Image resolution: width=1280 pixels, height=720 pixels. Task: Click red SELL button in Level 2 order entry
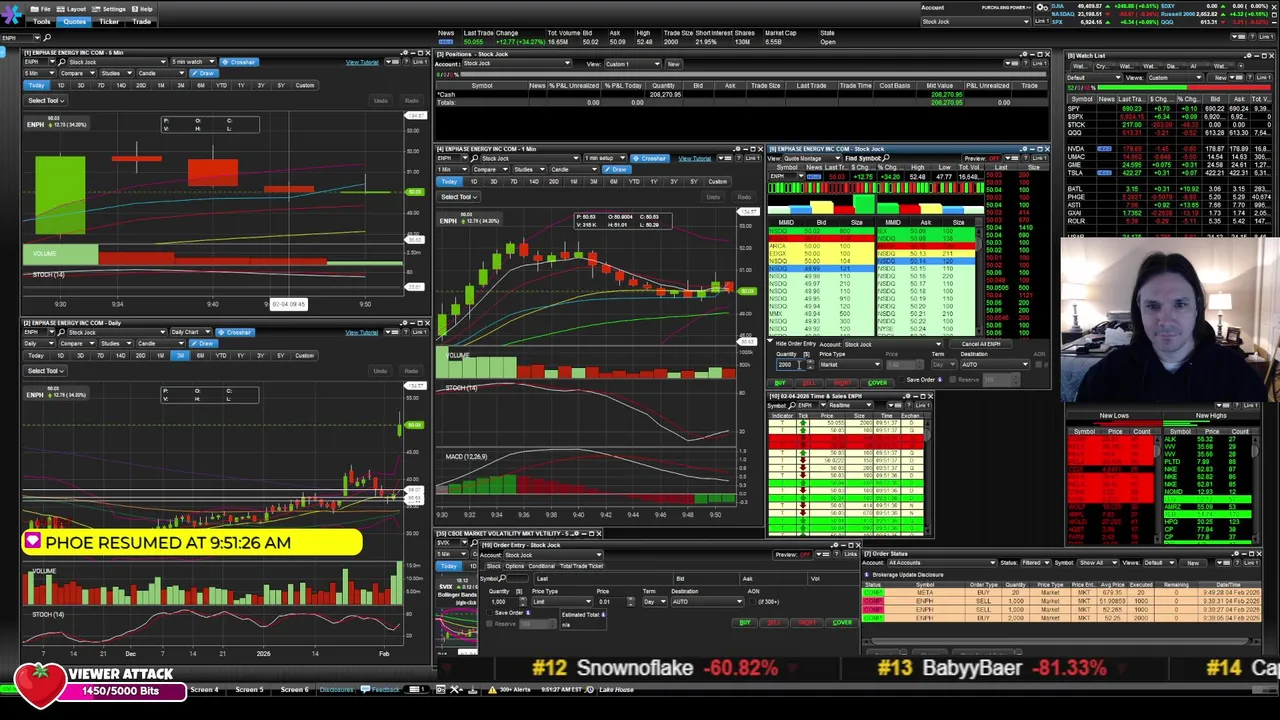[x=809, y=383]
